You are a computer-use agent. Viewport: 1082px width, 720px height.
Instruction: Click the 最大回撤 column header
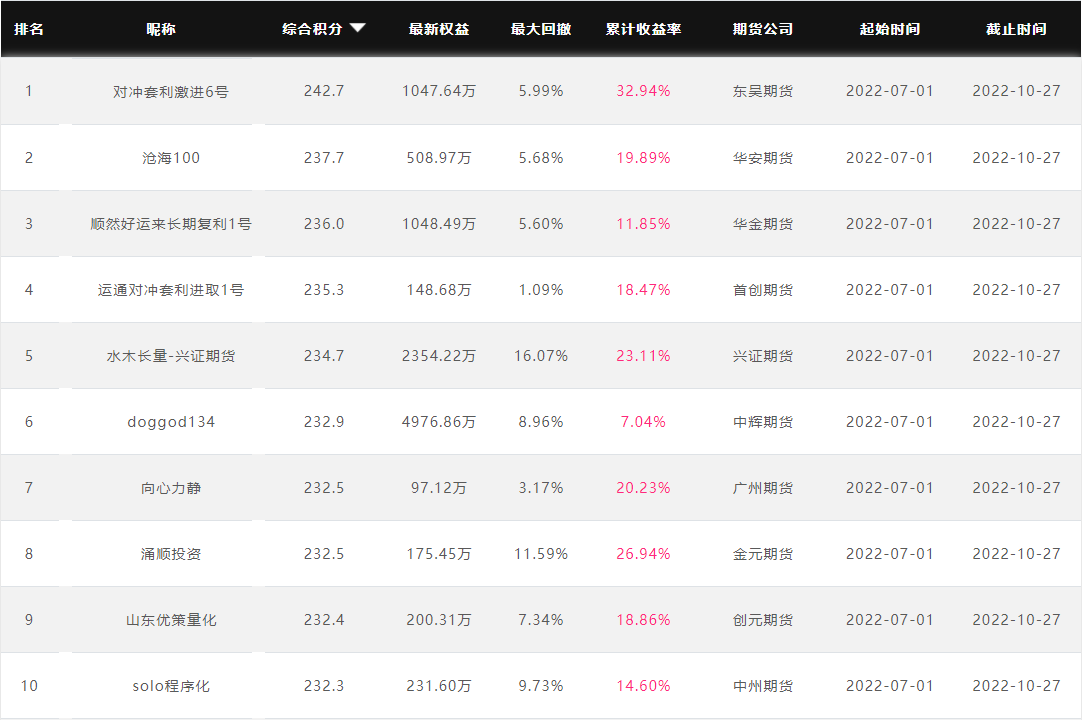541,29
